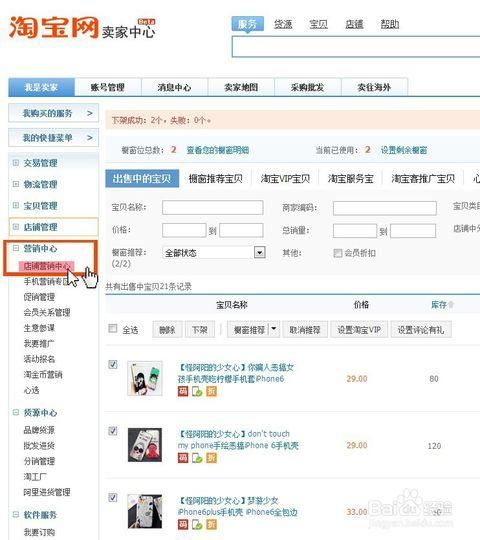The width and height of the screenshot is (480, 540).
Task: Click the orange 折 badge under the 梦游少女 item
Action: [211, 524]
